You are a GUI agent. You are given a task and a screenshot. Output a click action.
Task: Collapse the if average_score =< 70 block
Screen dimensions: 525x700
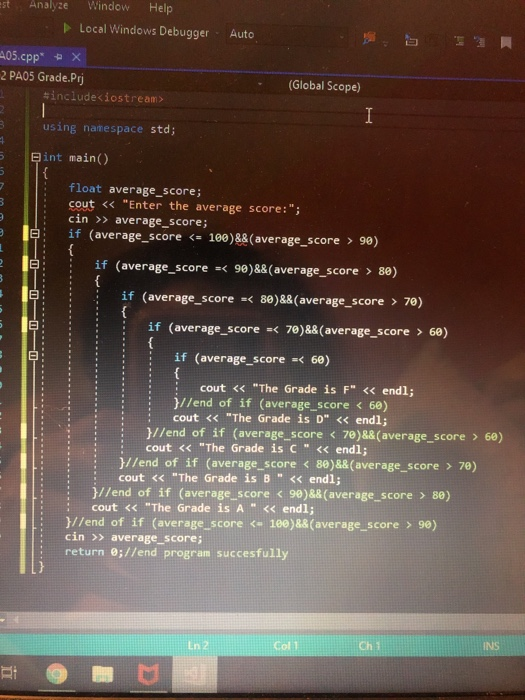pyautogui.click(x=33, y=325)
